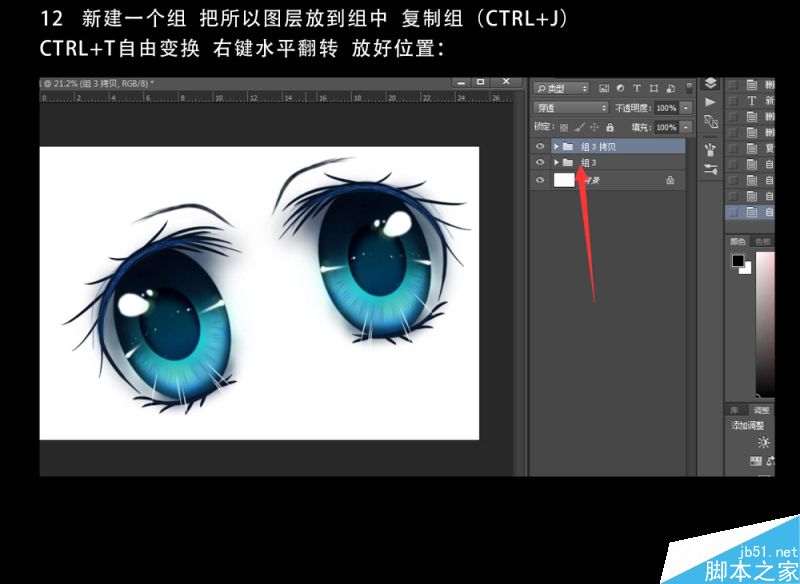Expand the 组 3 group triangle
The width and height of the screenshot is (800, 584).
click(x=556, y=162)
